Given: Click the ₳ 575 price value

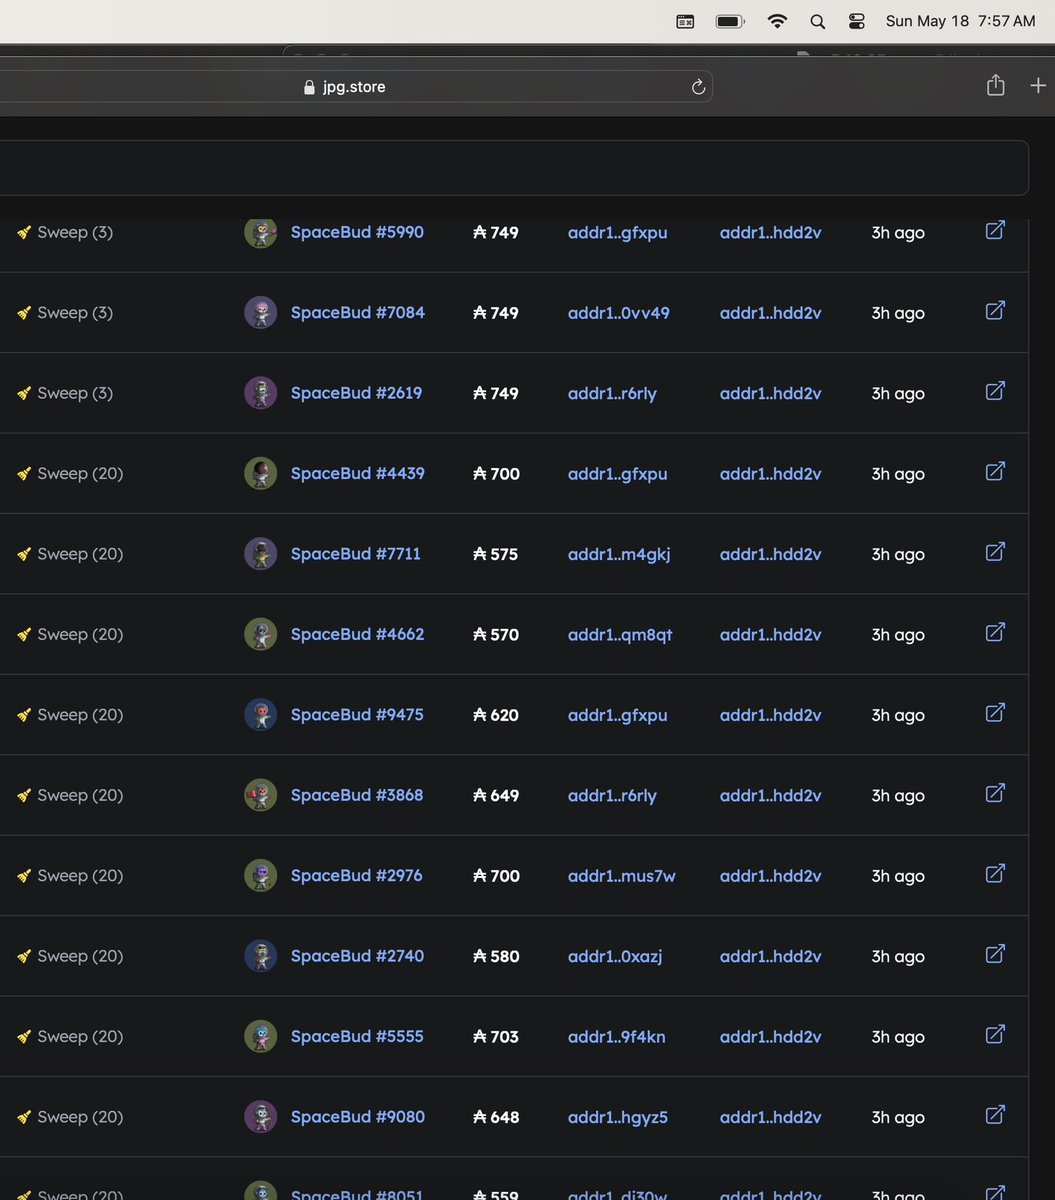Looking at the screenshot, I should (496, 554).
